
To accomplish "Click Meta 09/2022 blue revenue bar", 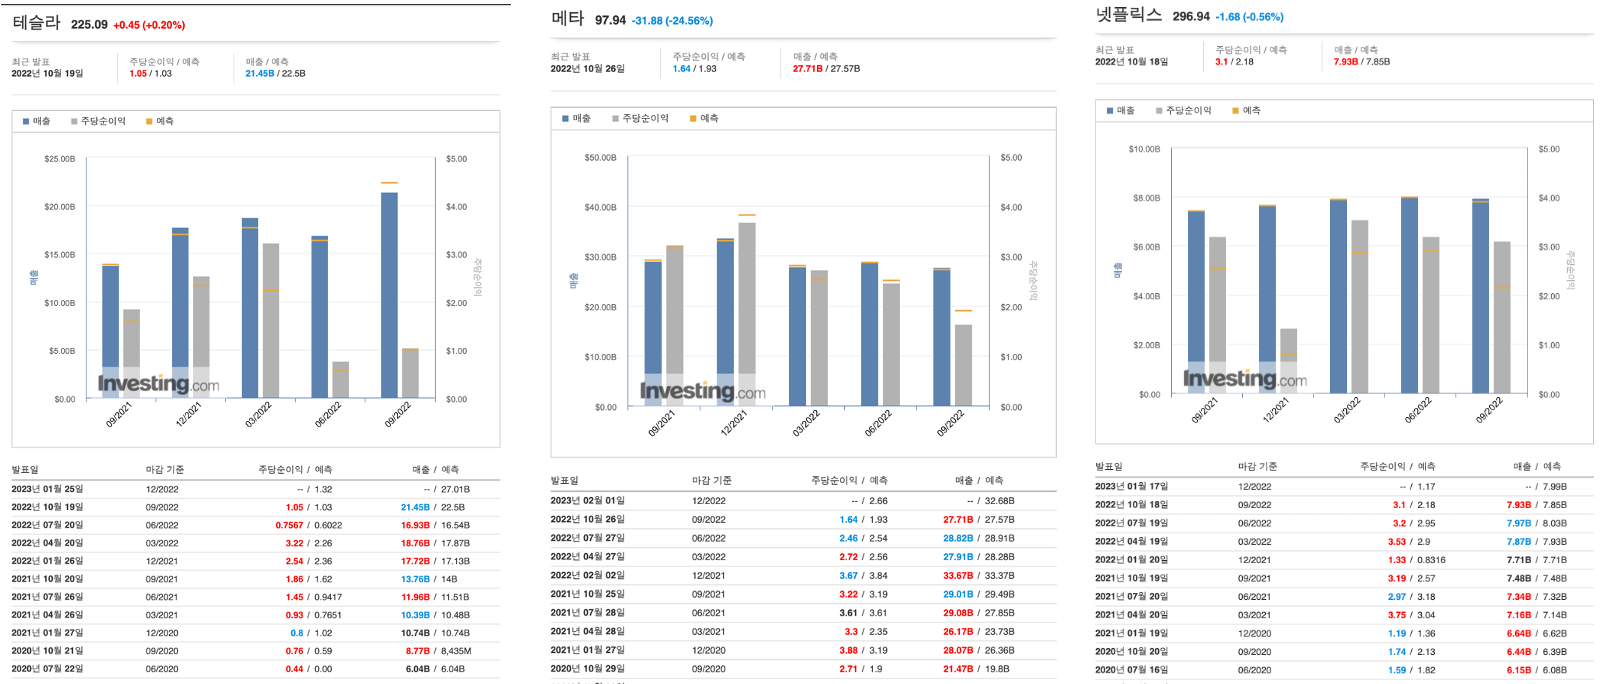I will point(941,337).
